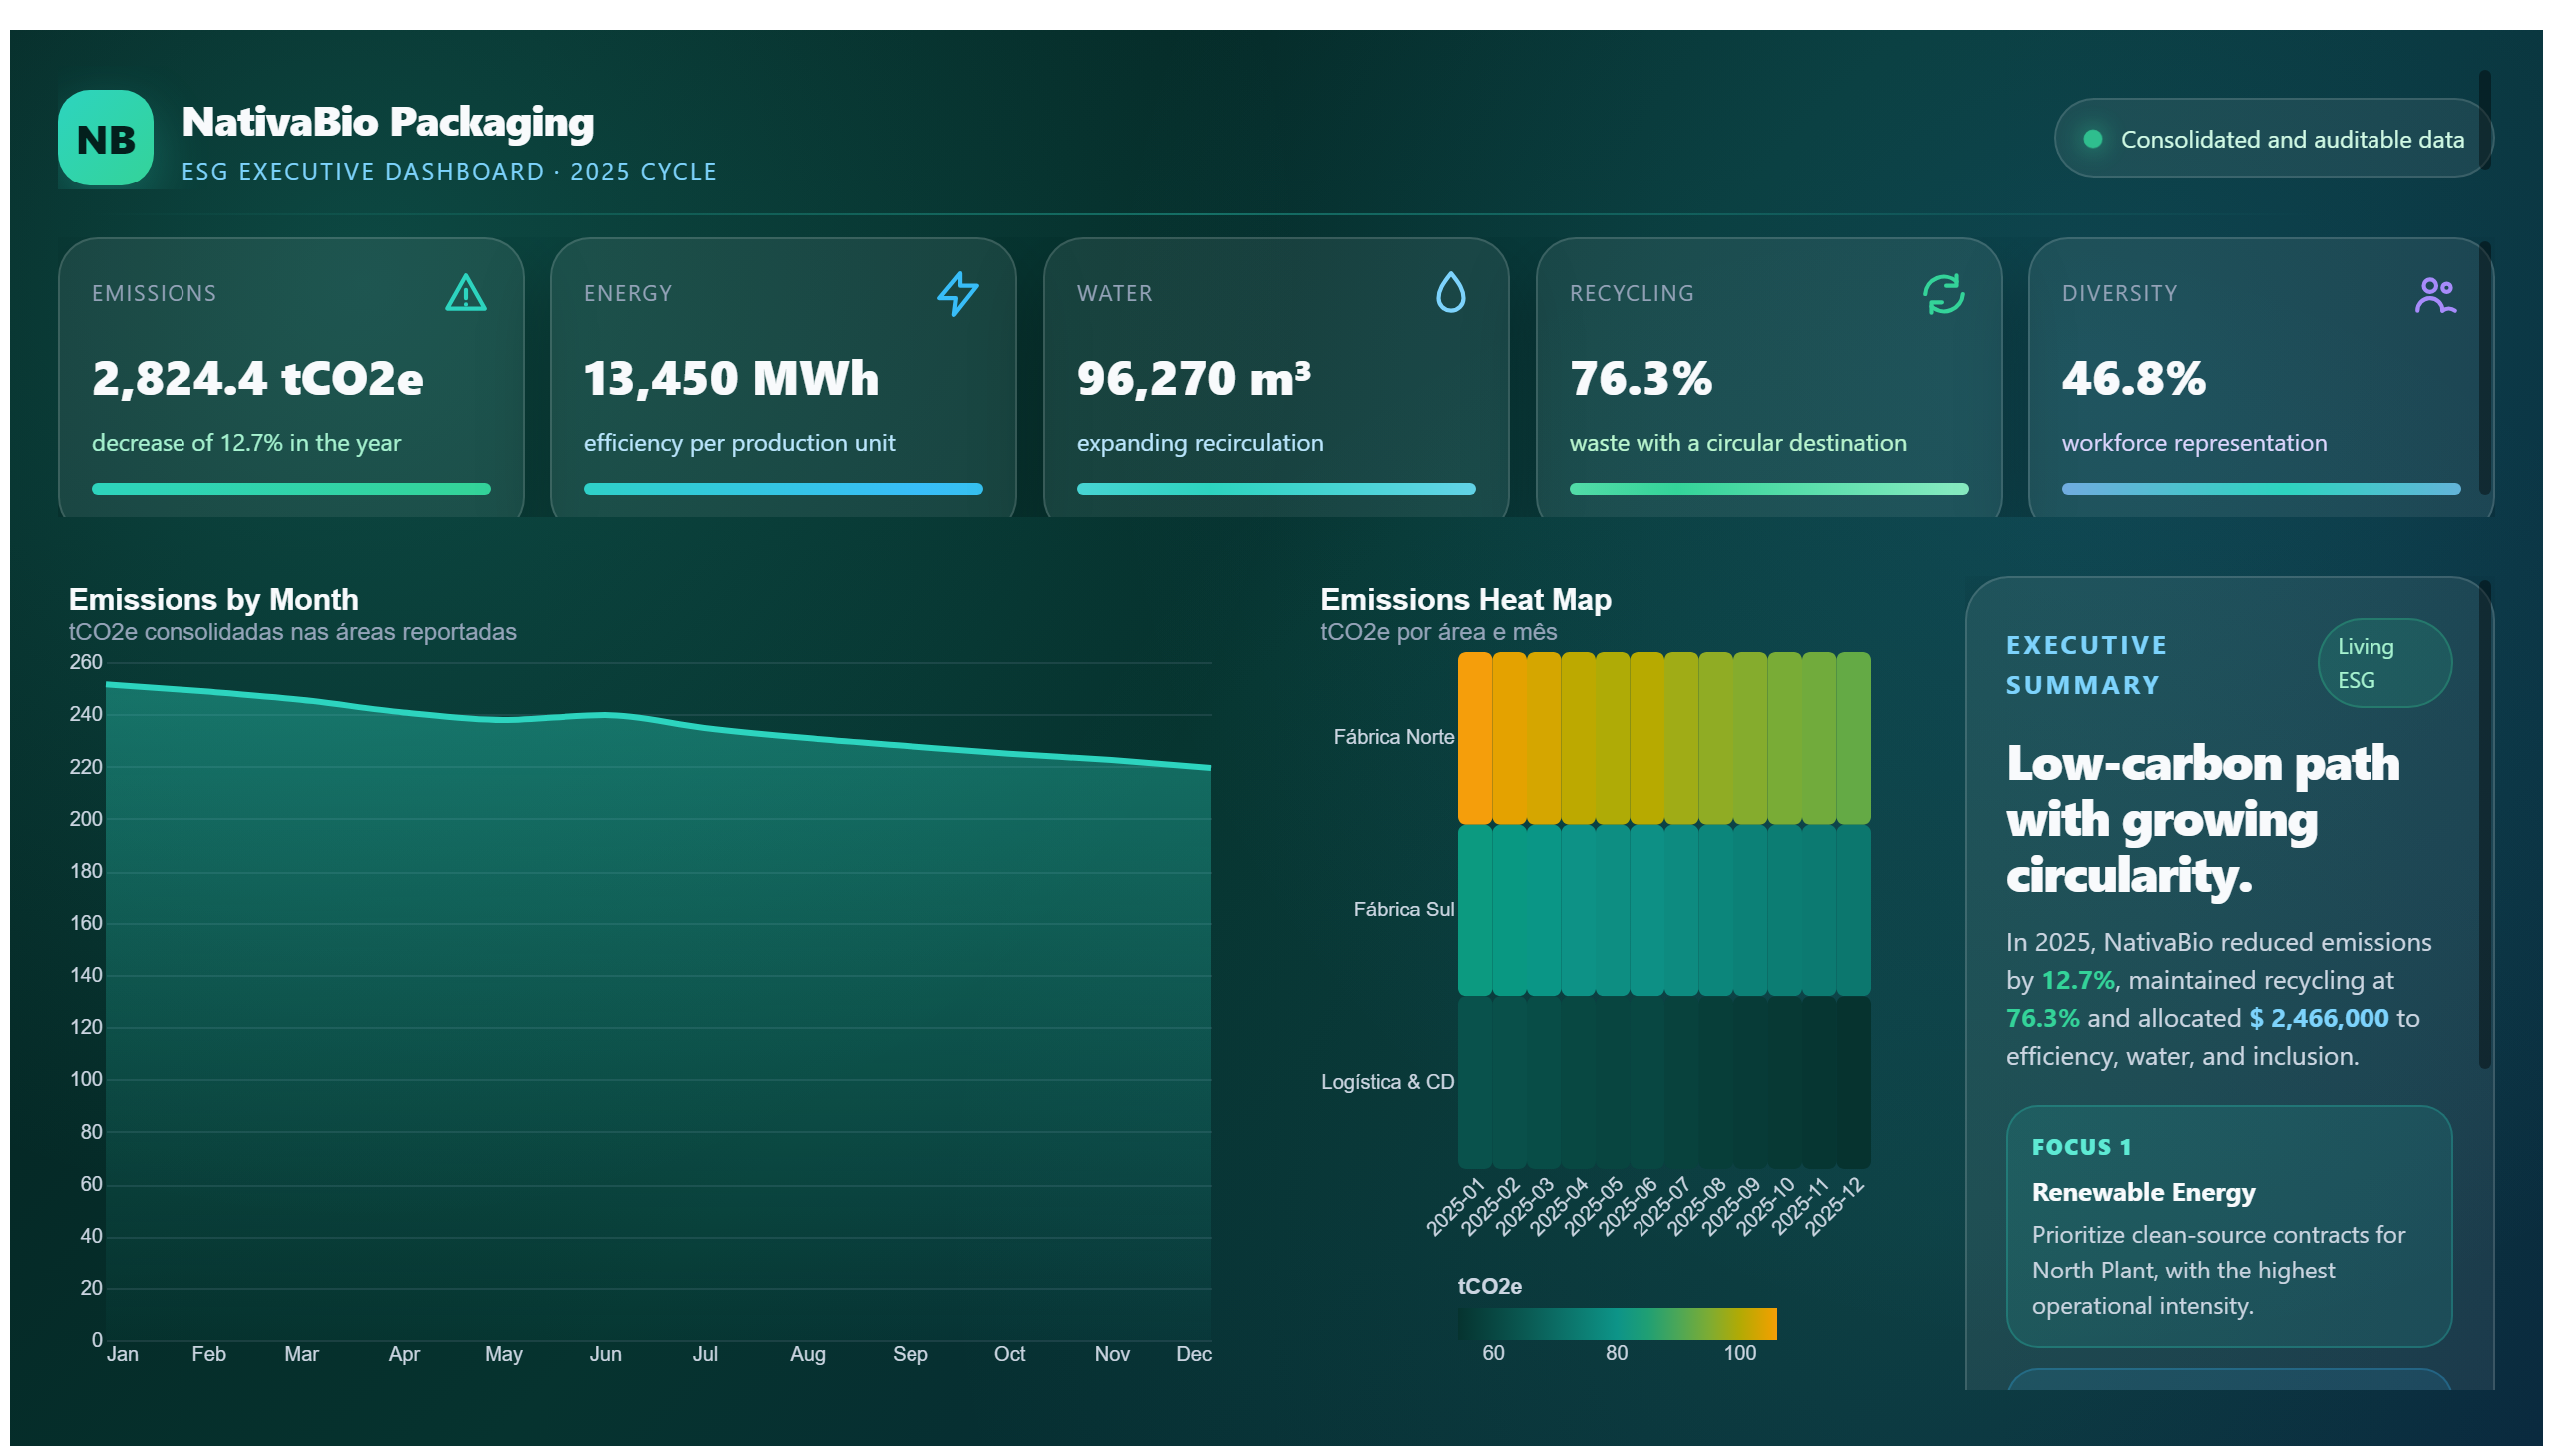This screenshot has height=1456, width=2553.
Task: Click the NB logo badge
Action: click(x=105, y=138)
